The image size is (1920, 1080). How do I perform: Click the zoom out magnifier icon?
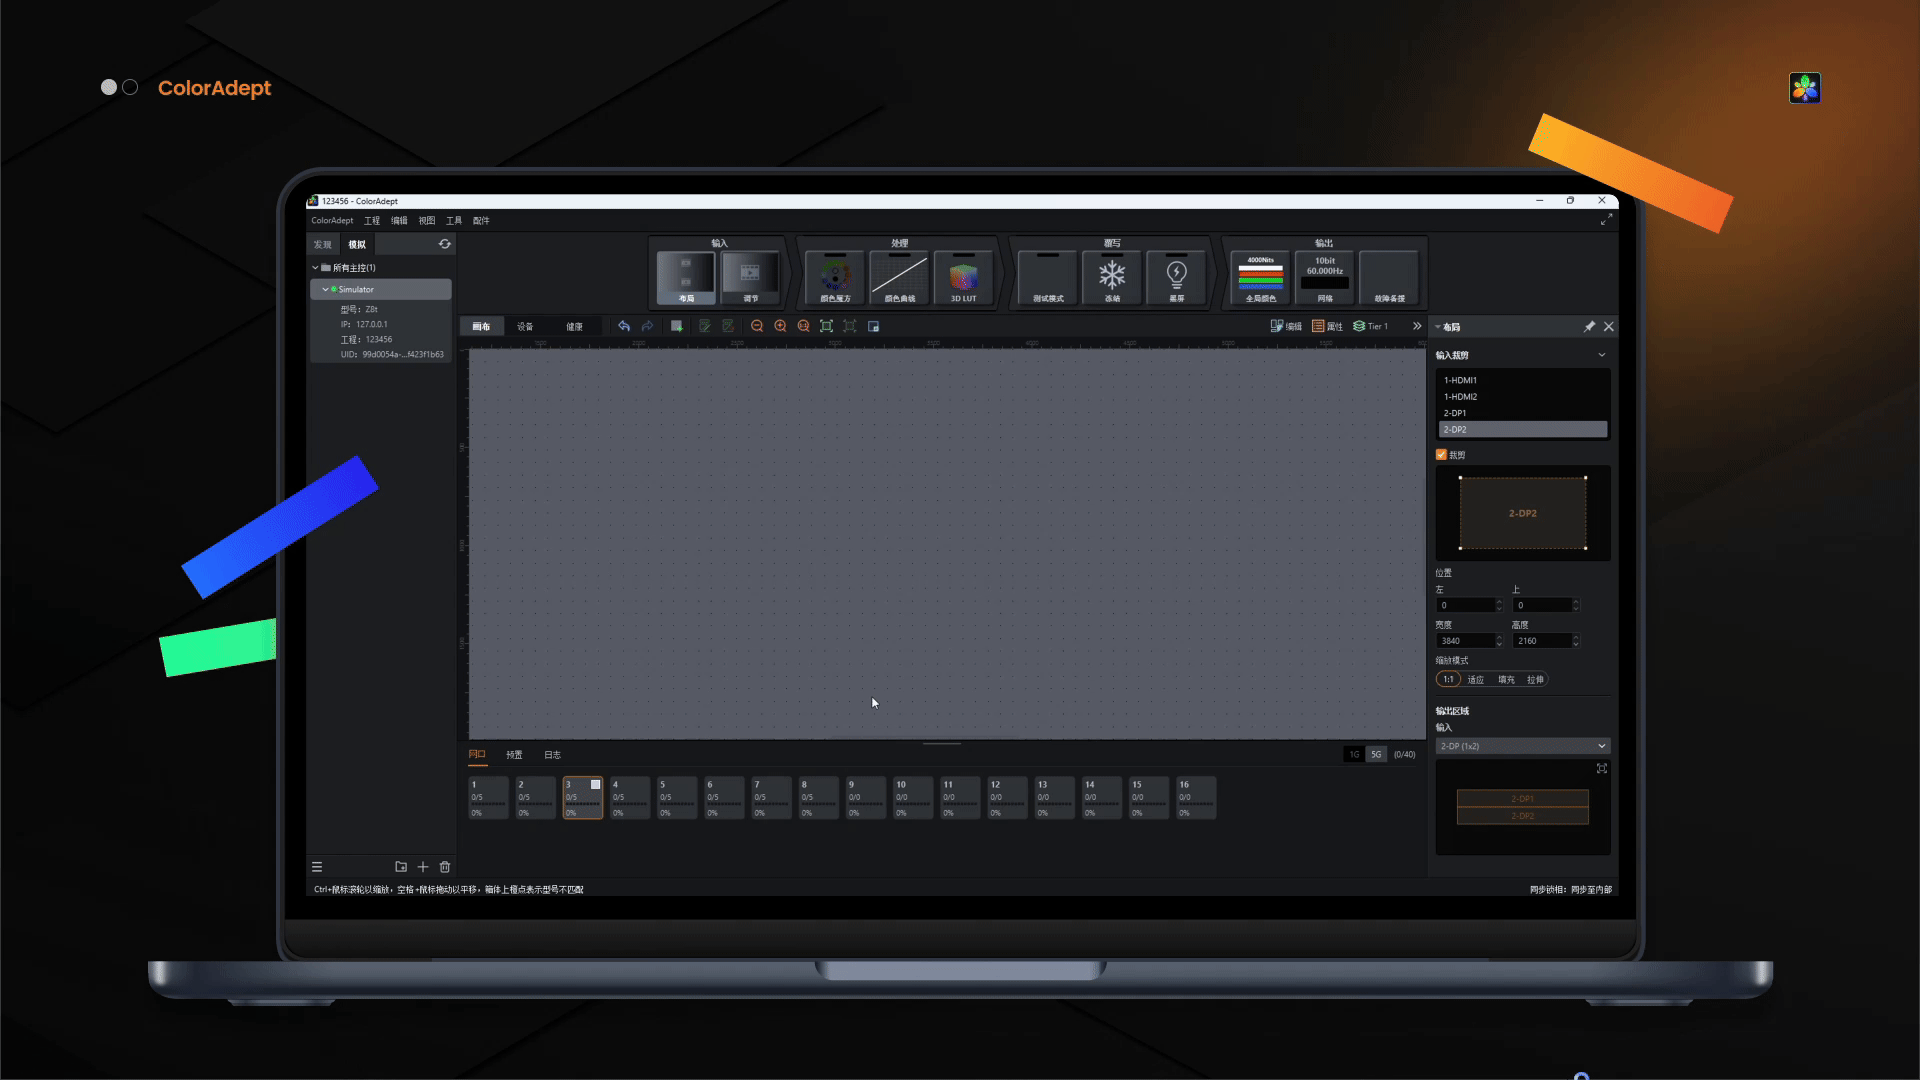click(x=757, y=326)
